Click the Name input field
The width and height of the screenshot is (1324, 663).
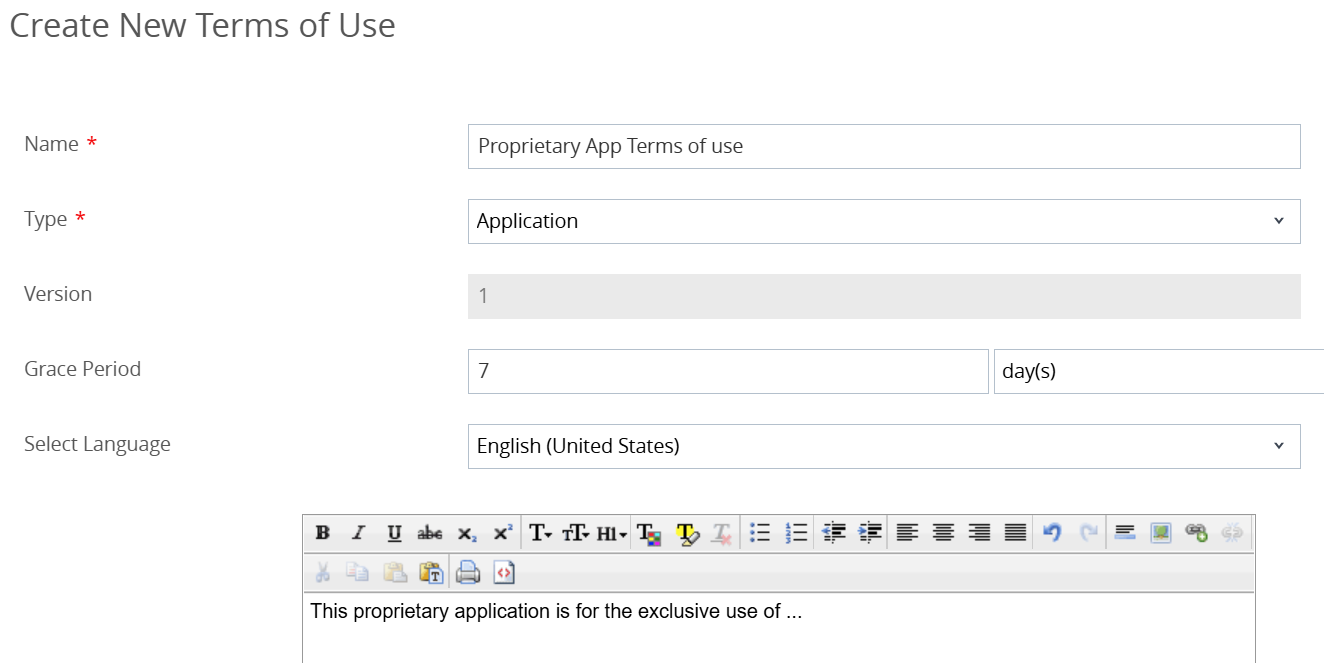pos(884,146)
